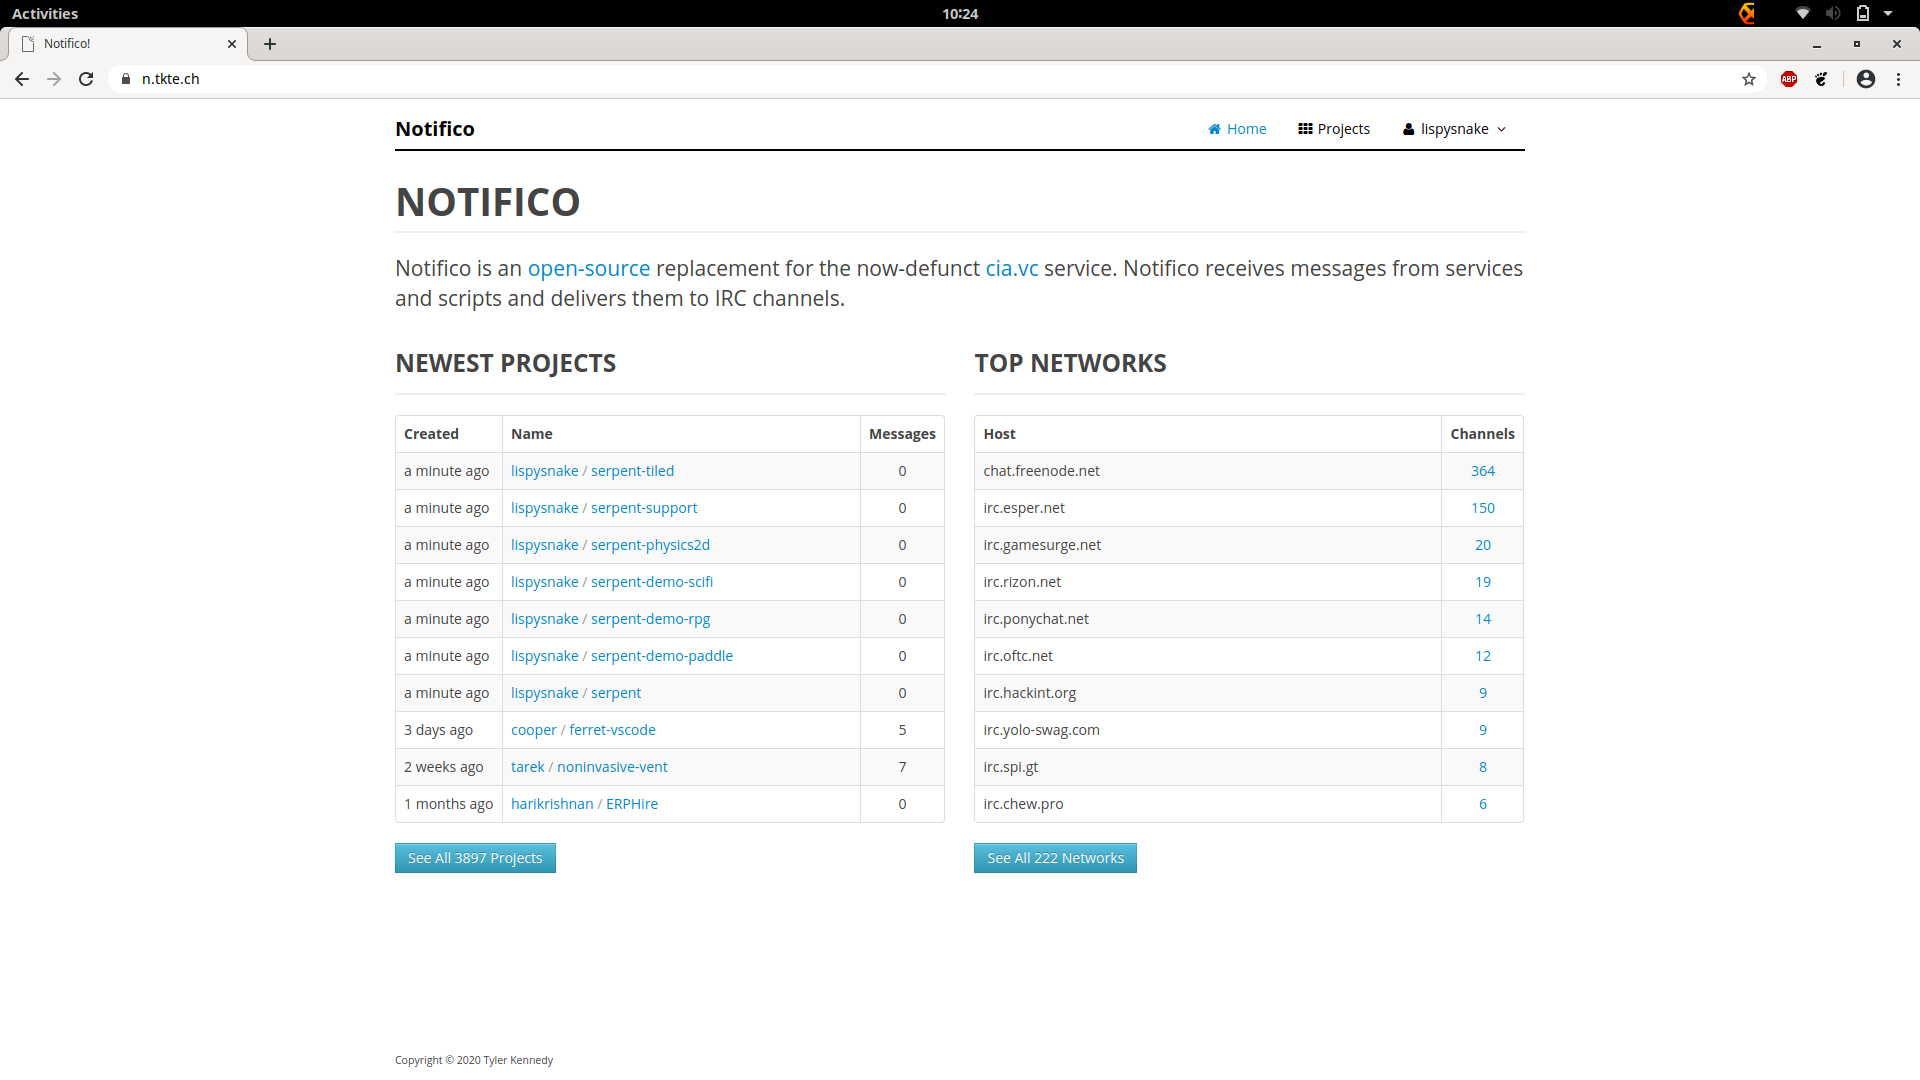Open Activities overview
The image size is (1920, 1080).
(x=45, y=14)
